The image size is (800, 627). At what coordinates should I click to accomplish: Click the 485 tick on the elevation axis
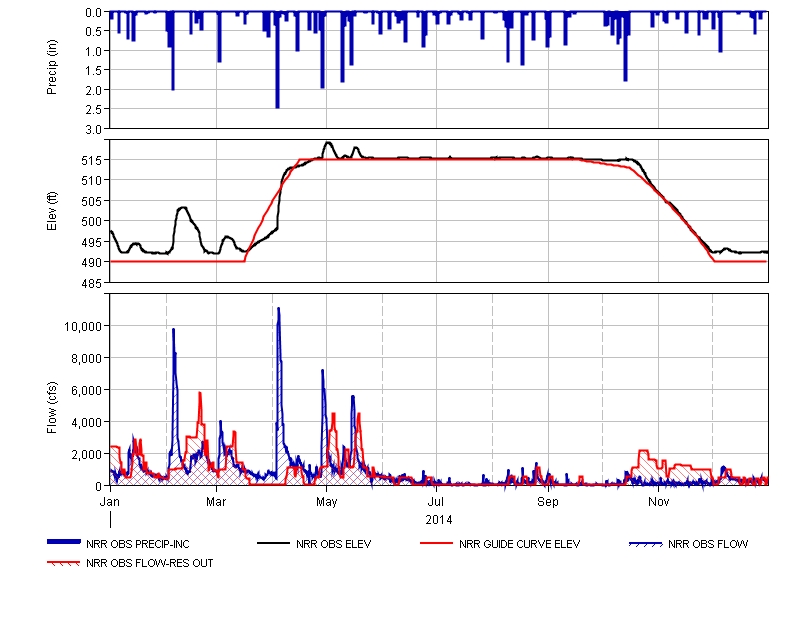(x=92, y=283)
